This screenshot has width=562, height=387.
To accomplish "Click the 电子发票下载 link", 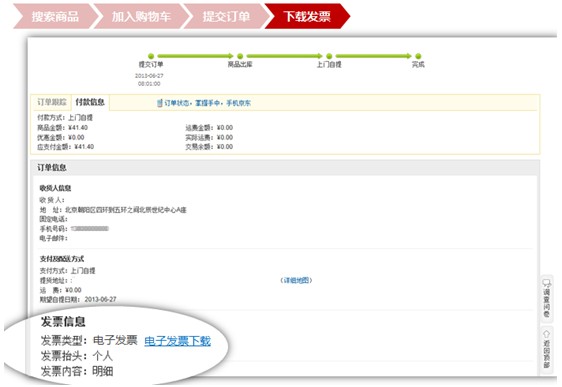I will 177,341.
